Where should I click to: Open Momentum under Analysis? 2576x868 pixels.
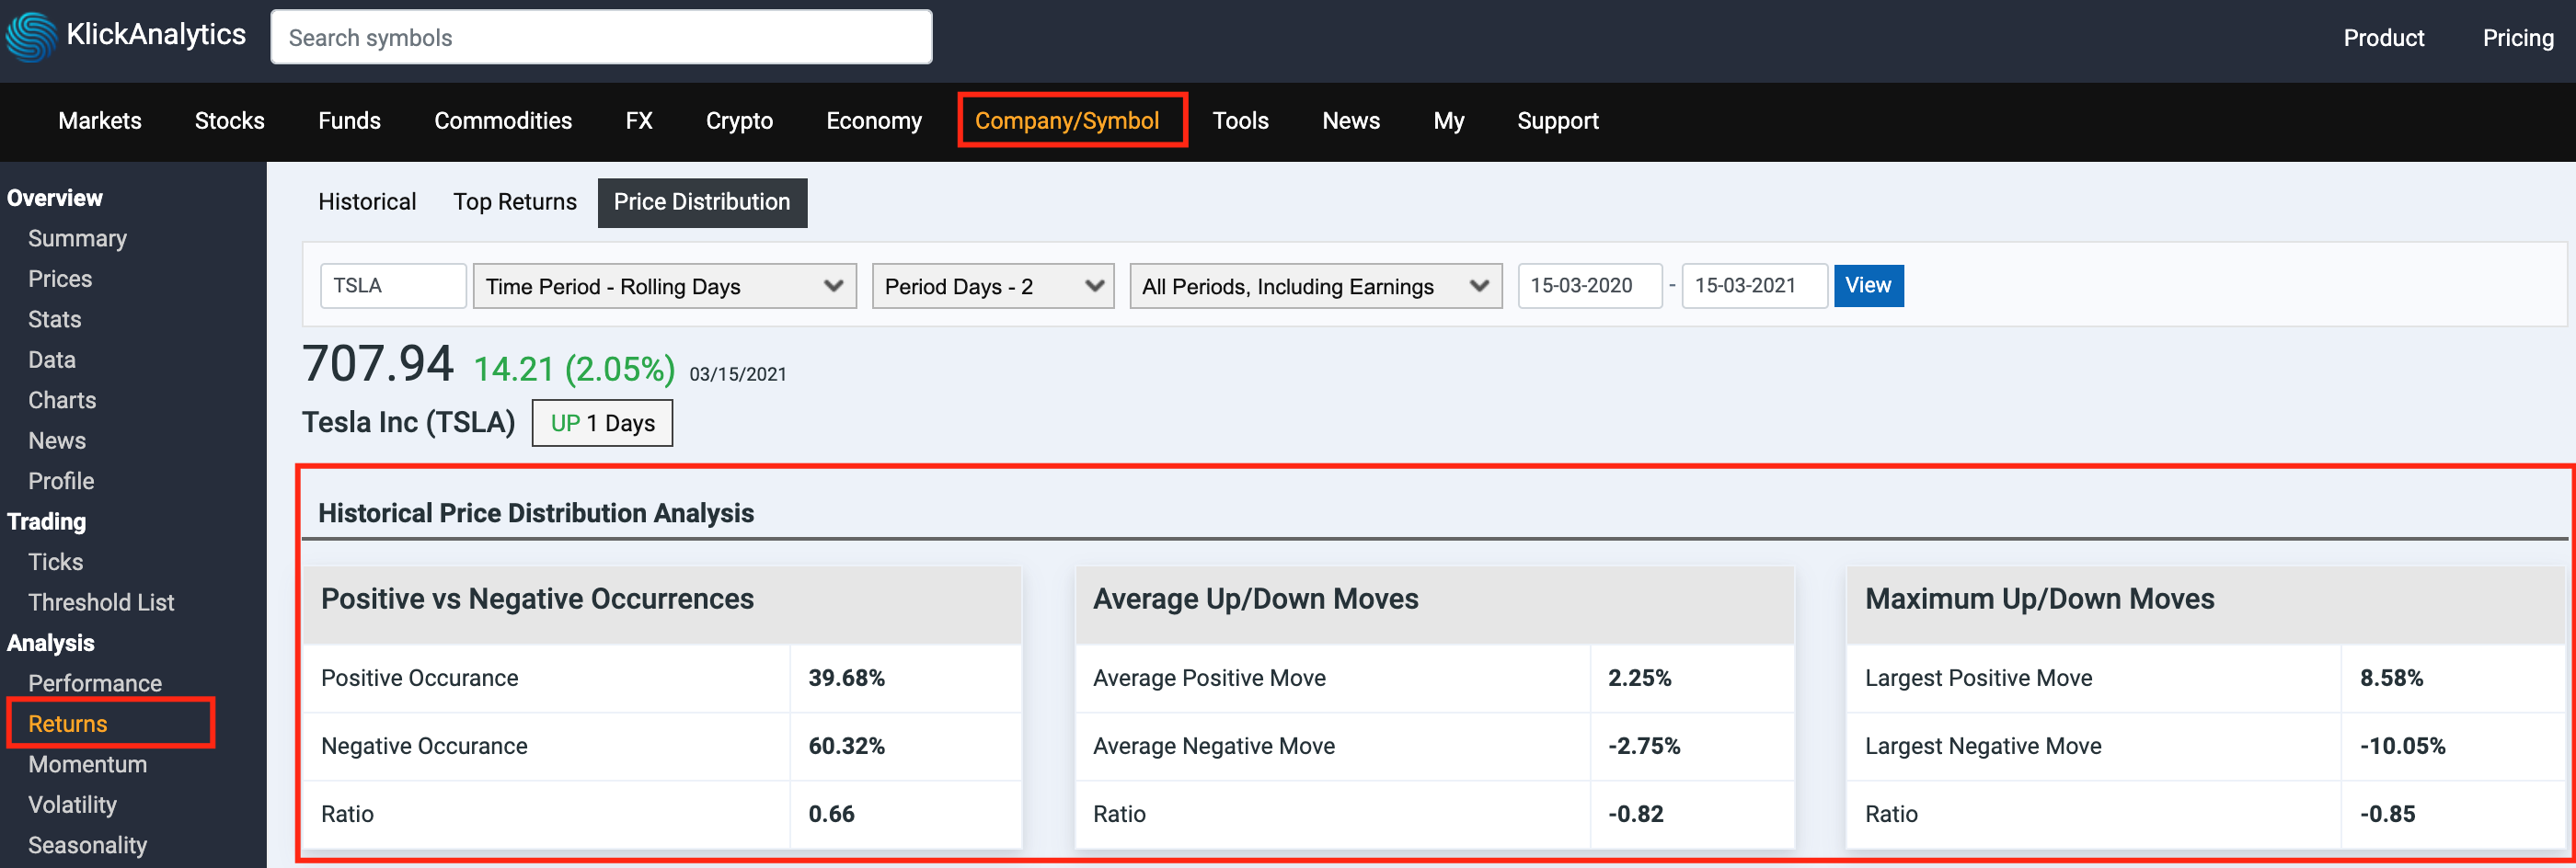coord(87,765)
